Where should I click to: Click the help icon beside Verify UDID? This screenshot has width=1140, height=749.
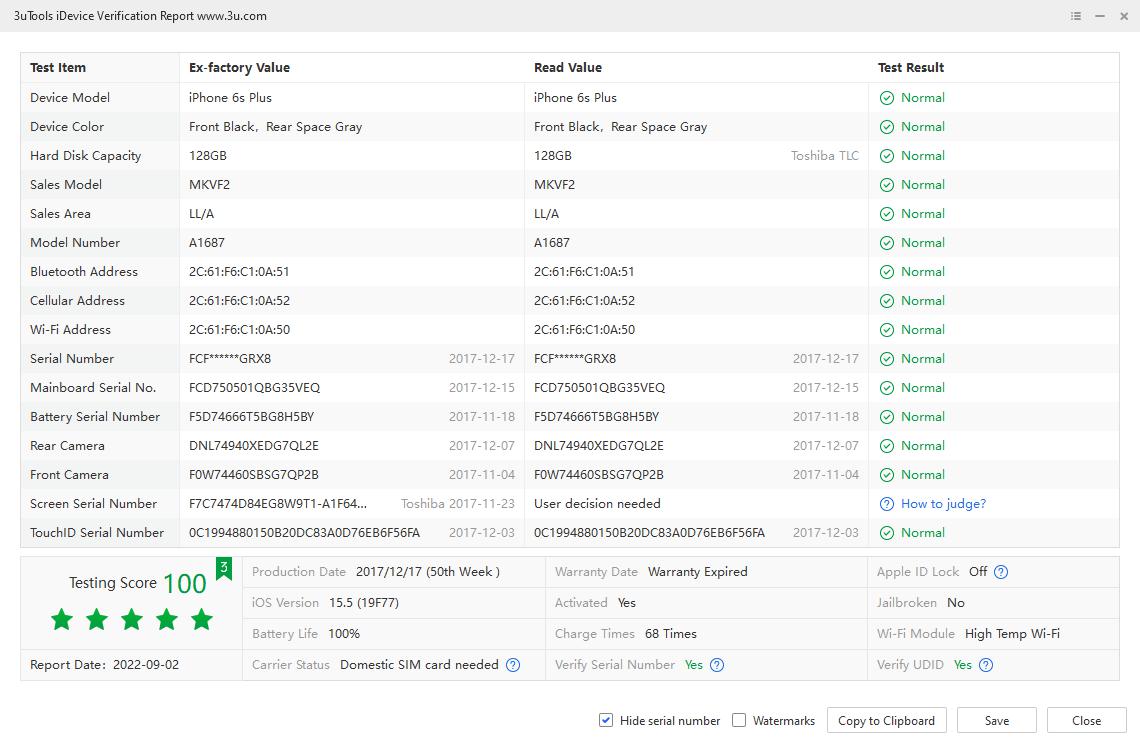[986, 665]
